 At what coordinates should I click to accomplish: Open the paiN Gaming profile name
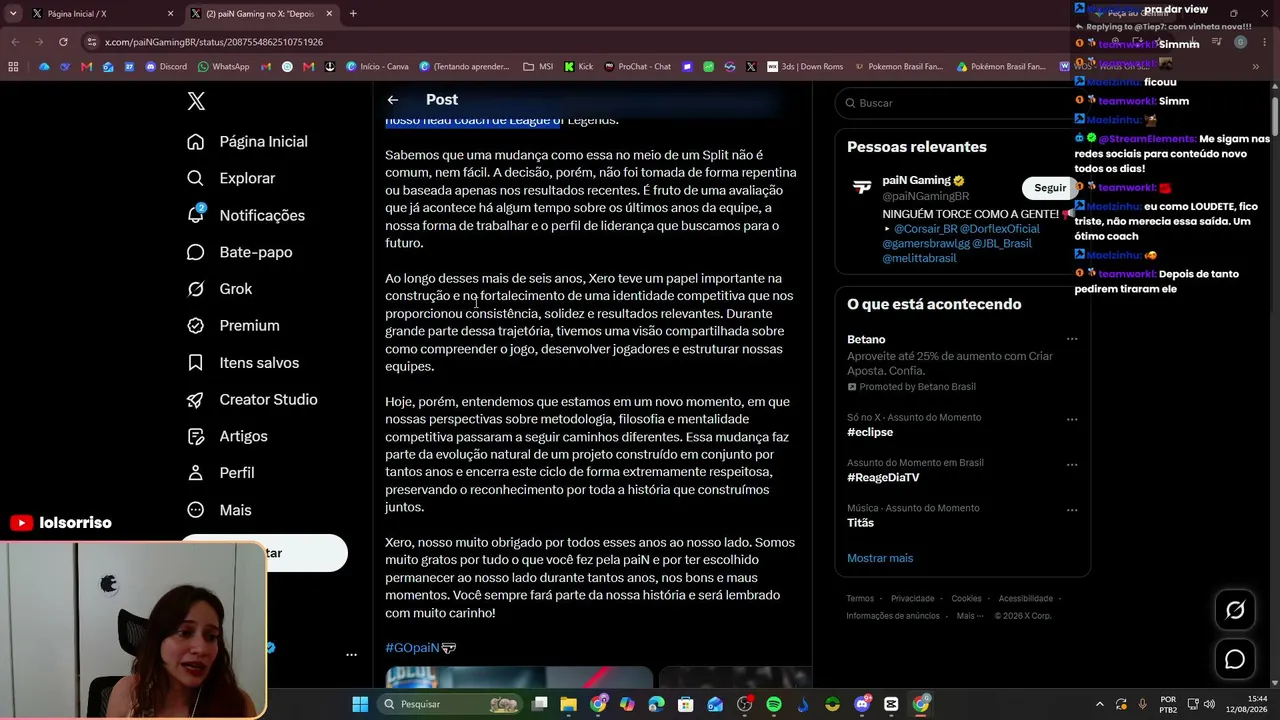[916, 181]
